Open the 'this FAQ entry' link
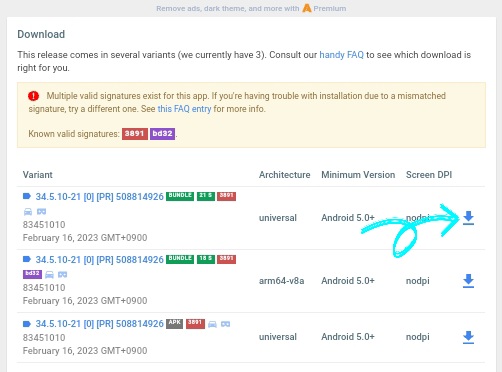Image resolution: width=502 pixels, height=372 pixels. pos(184,109)
